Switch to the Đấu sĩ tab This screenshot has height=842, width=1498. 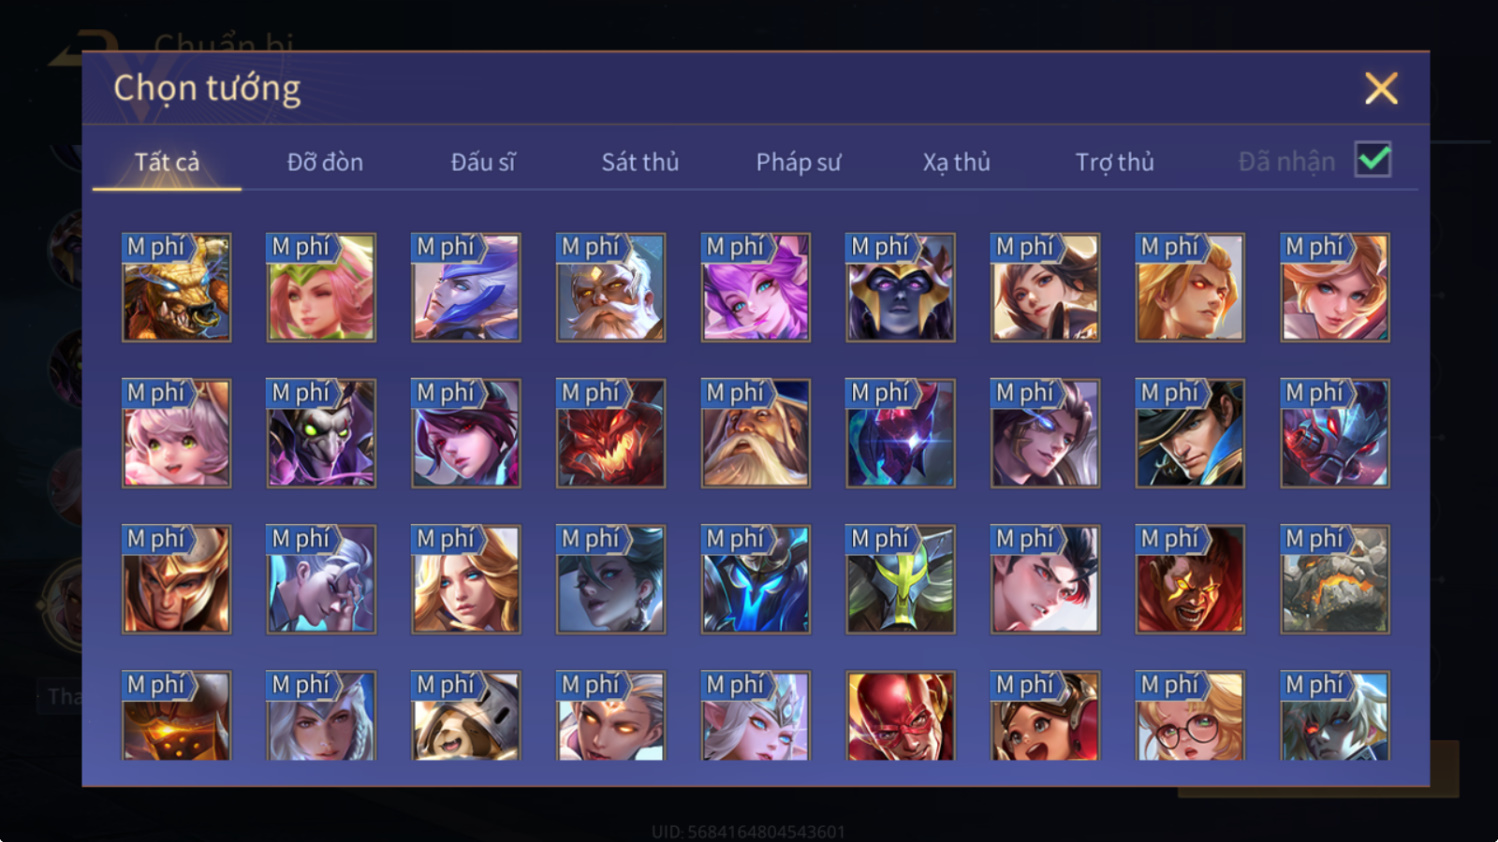coord(483,162)
